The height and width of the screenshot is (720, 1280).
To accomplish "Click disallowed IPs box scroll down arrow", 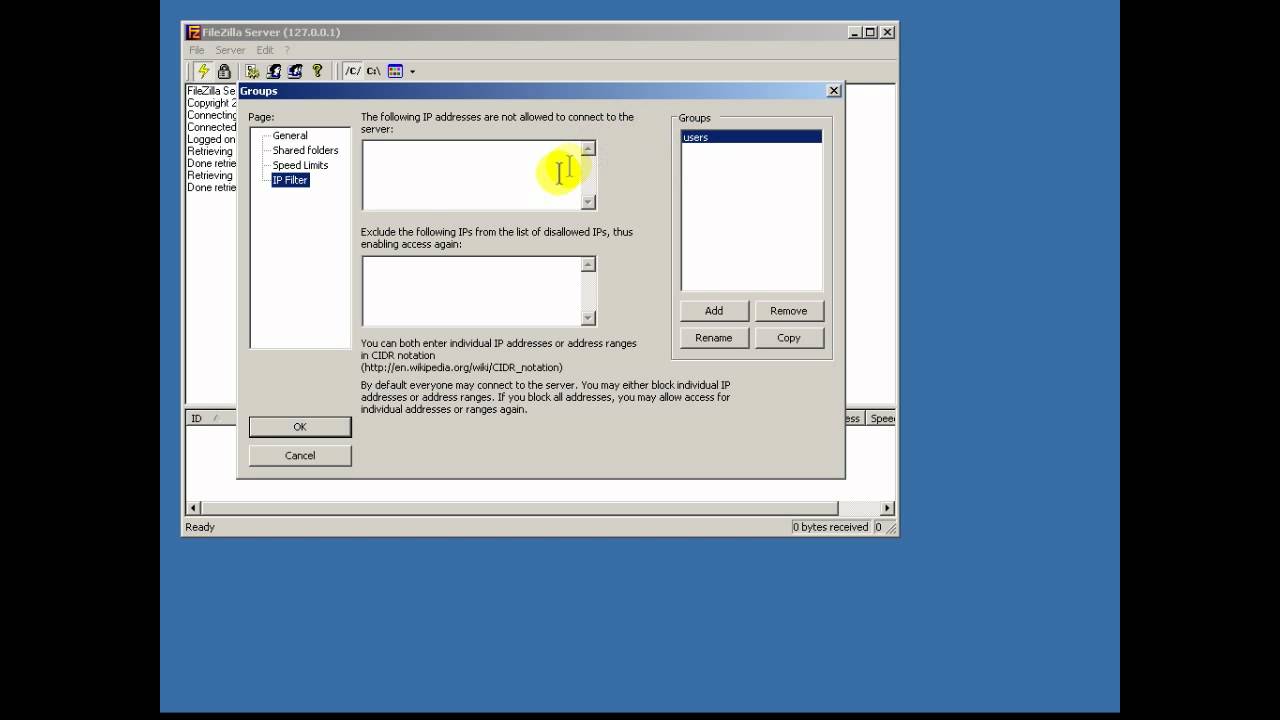I will pos(588,202).
